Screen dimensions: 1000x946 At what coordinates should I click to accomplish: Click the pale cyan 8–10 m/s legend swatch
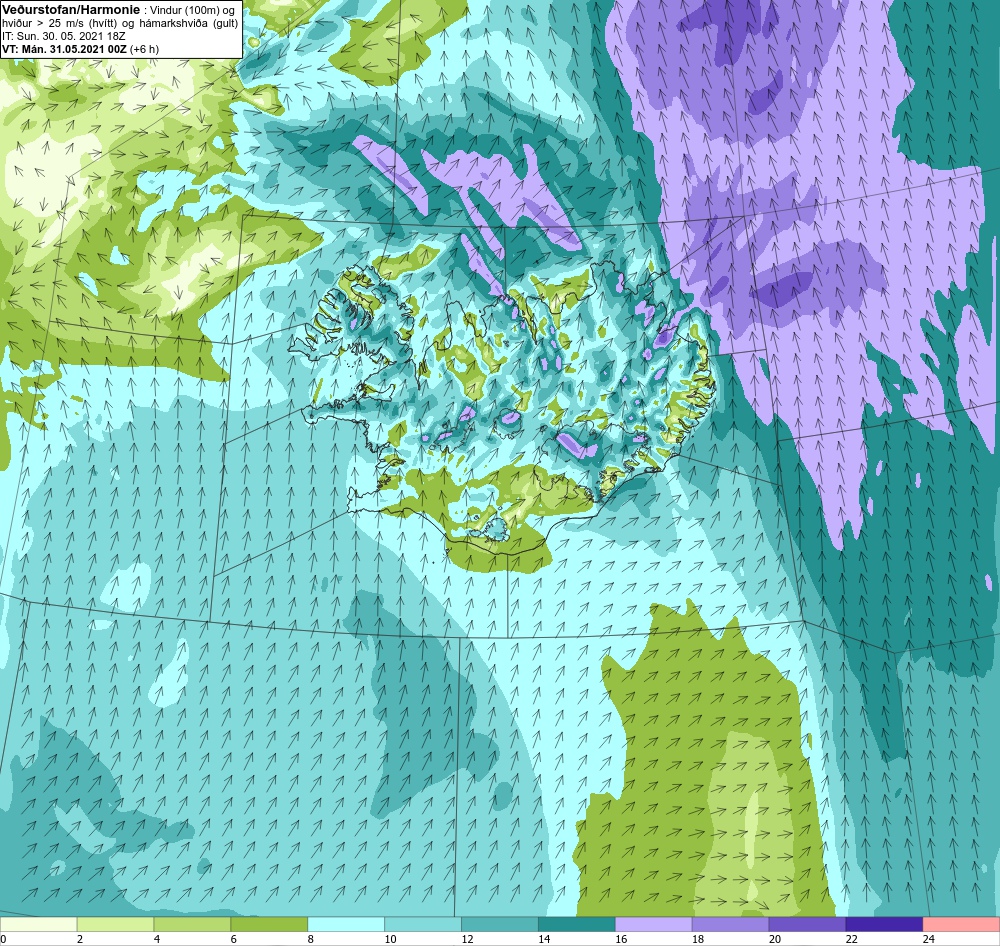[346, 924]
